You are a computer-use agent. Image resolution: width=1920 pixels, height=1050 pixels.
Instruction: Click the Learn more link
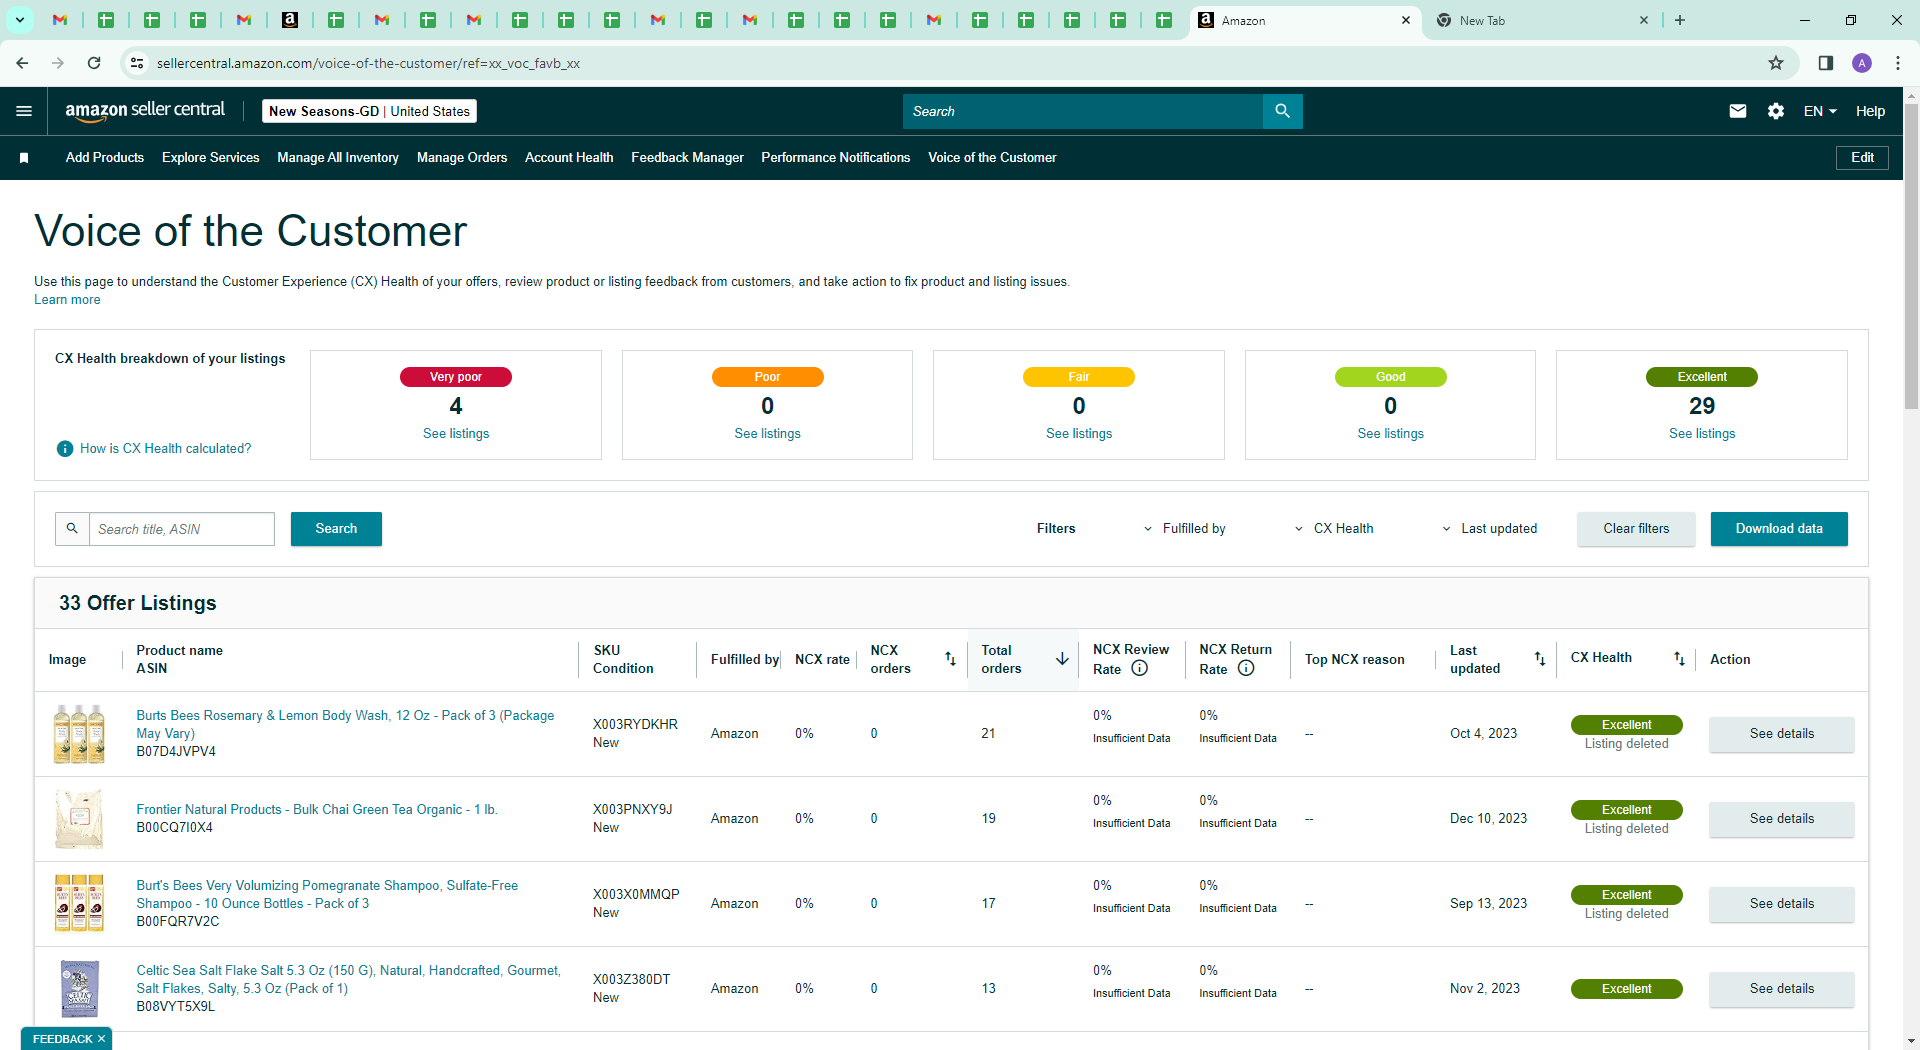[67, 300]
